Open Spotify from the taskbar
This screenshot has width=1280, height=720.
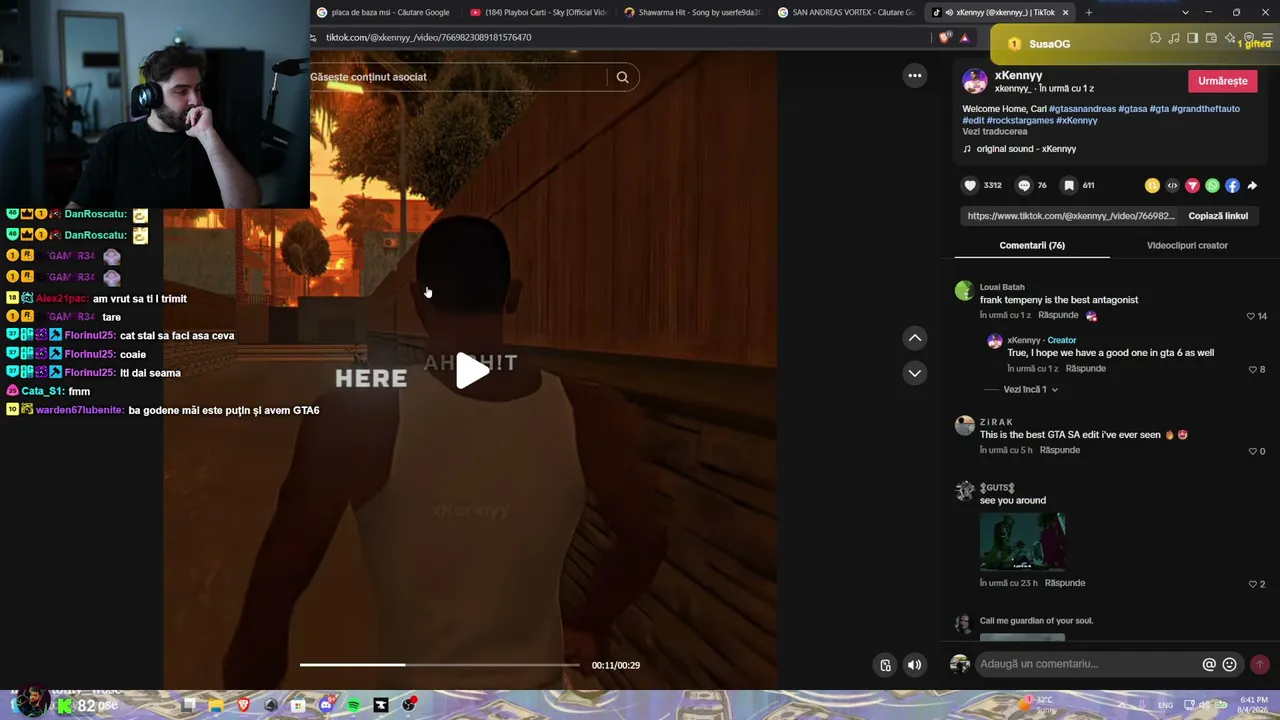353,705
